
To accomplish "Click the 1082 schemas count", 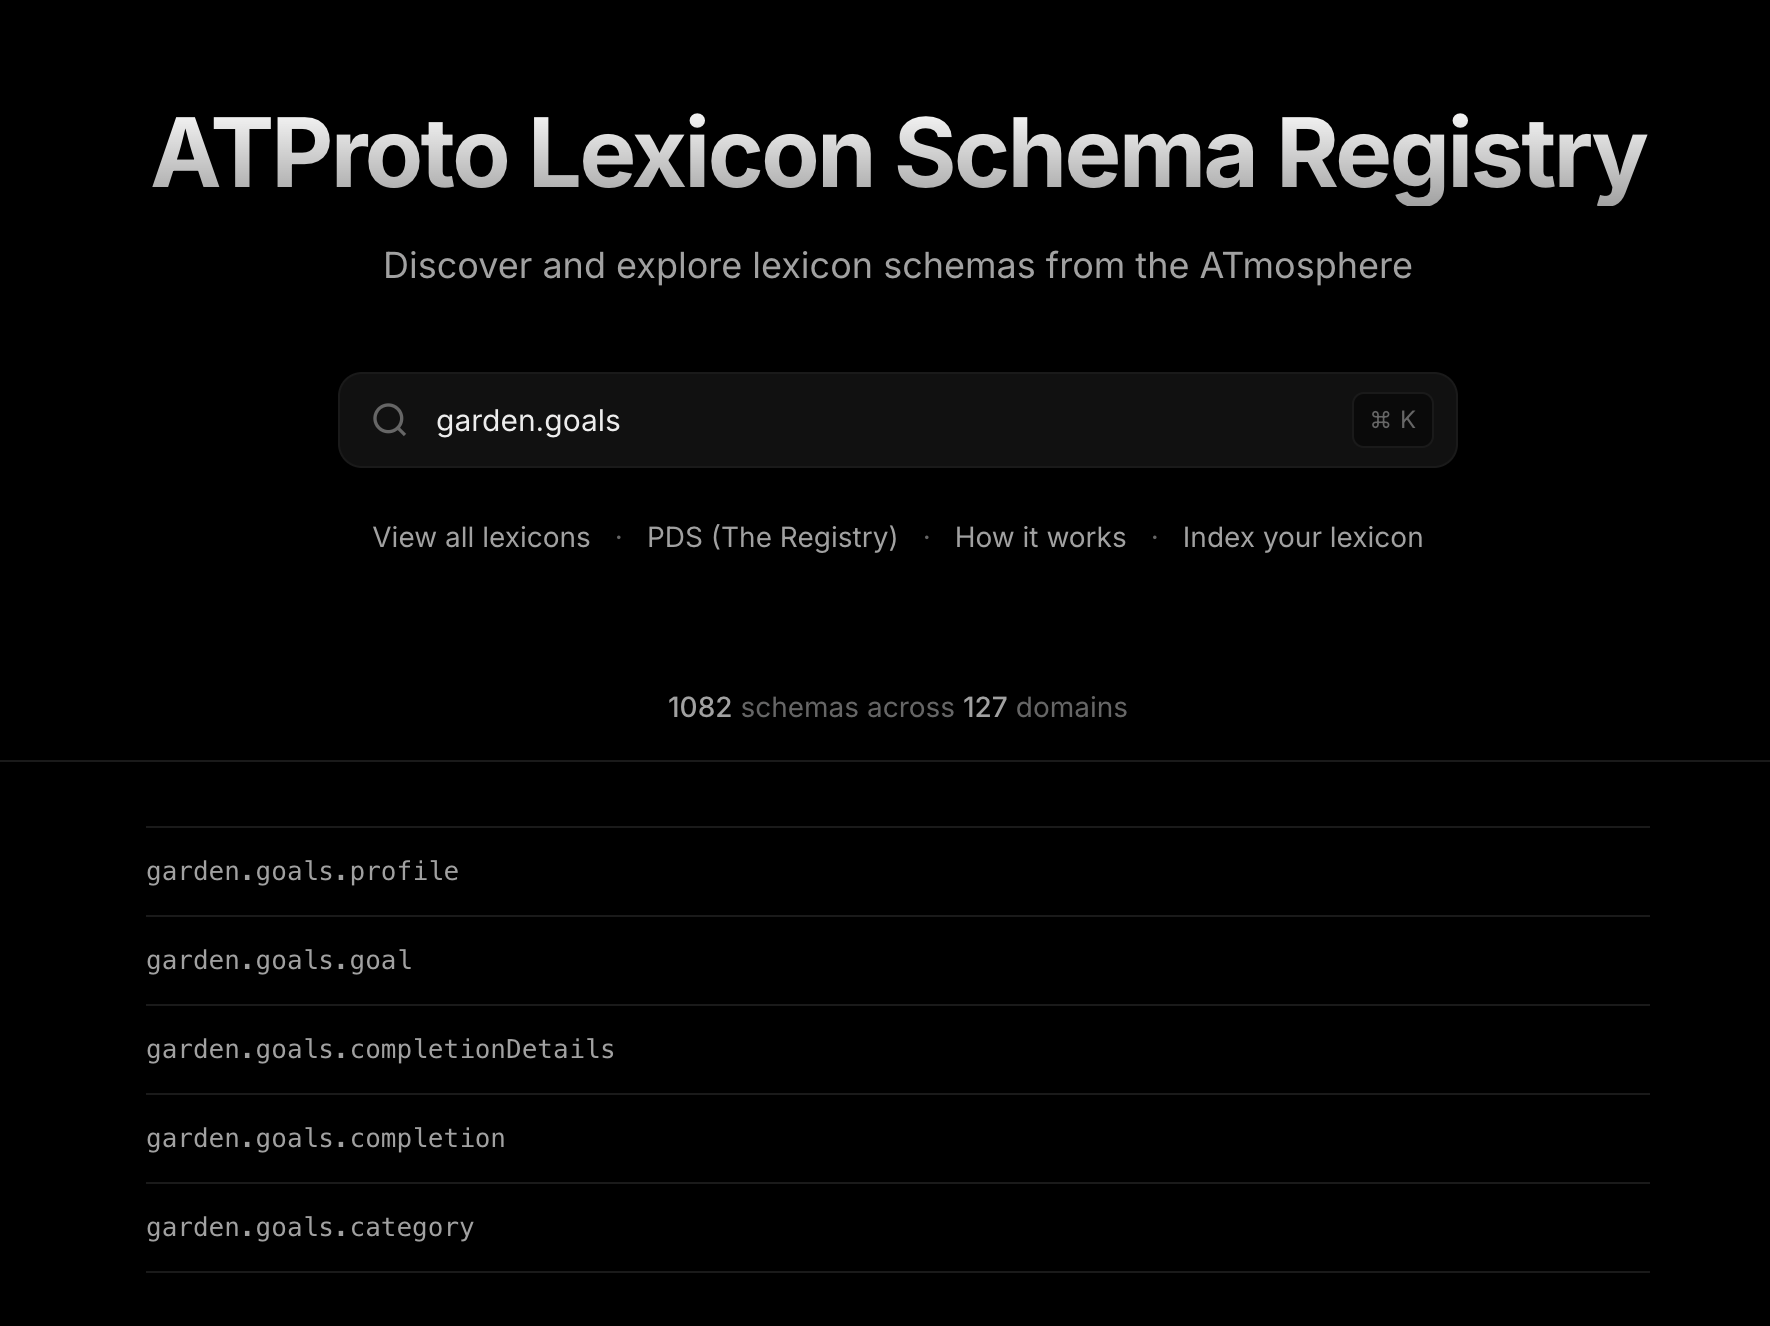I will point(700,708).
